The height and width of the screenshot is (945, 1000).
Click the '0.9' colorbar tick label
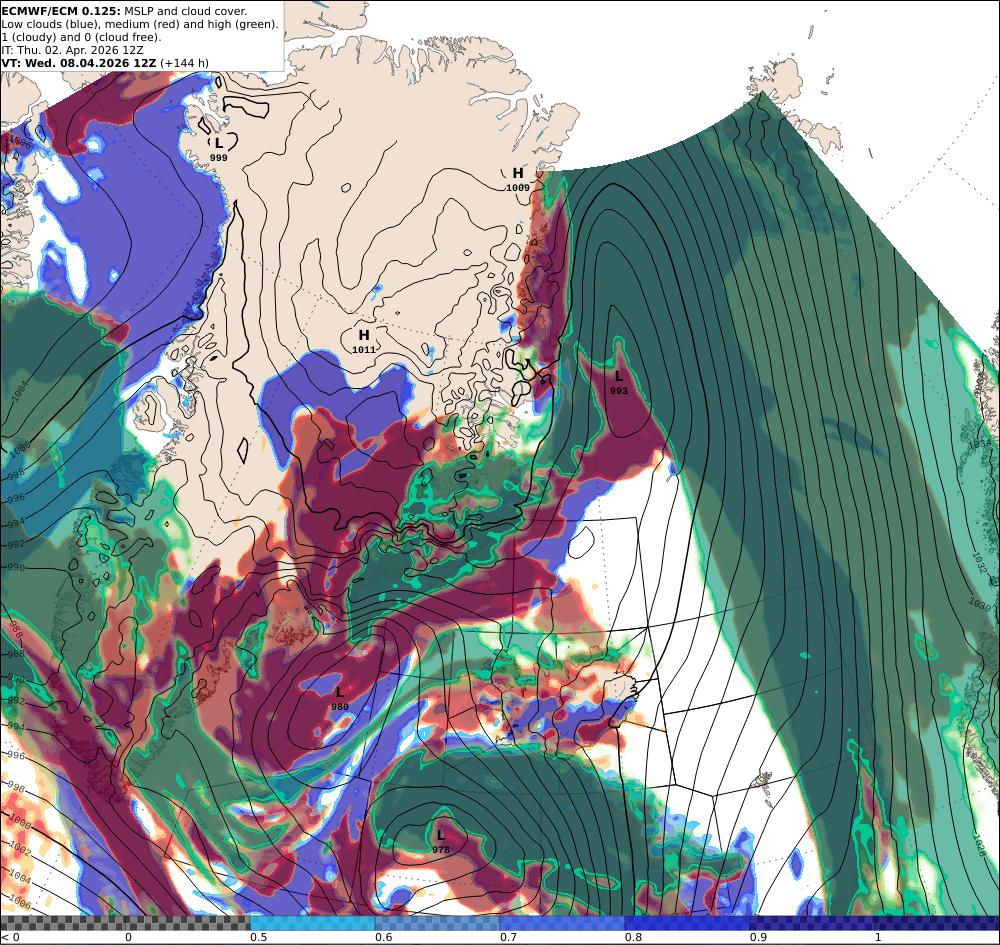tap(758, 937)
